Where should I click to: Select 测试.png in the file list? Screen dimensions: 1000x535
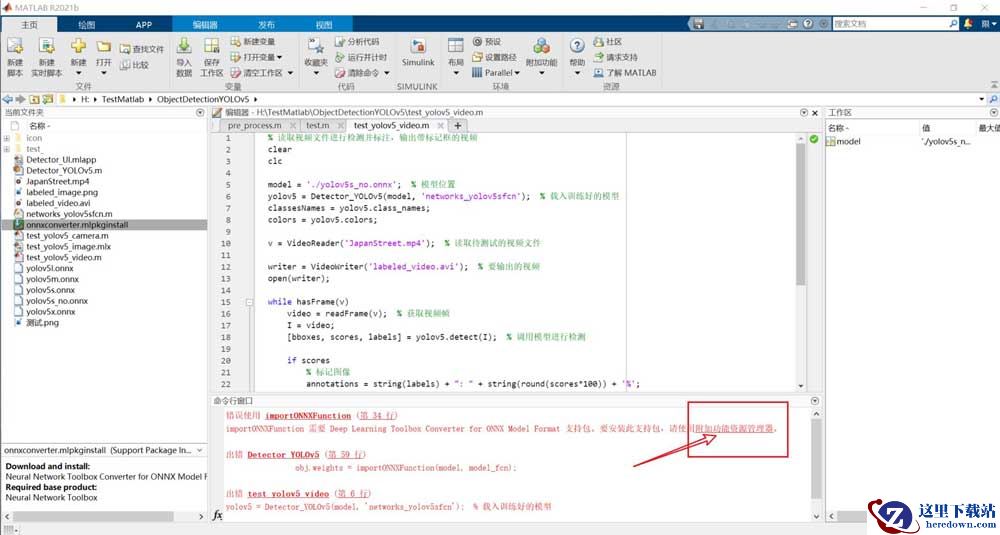click(x=42, y=322)
